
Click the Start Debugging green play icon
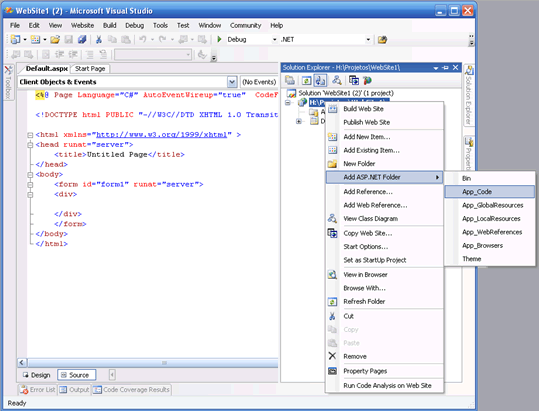coord(219,40)
